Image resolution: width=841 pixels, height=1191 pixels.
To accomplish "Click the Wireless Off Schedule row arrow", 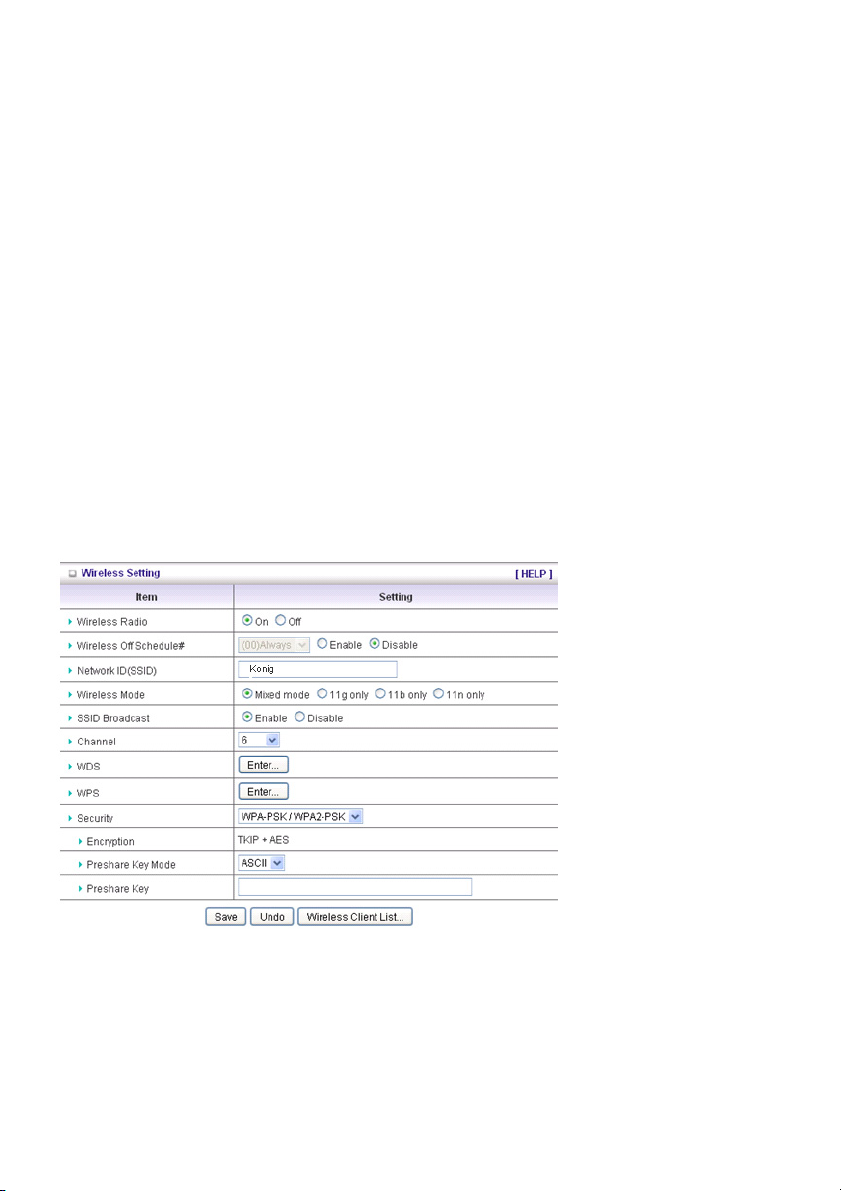I will pos(71,646).
